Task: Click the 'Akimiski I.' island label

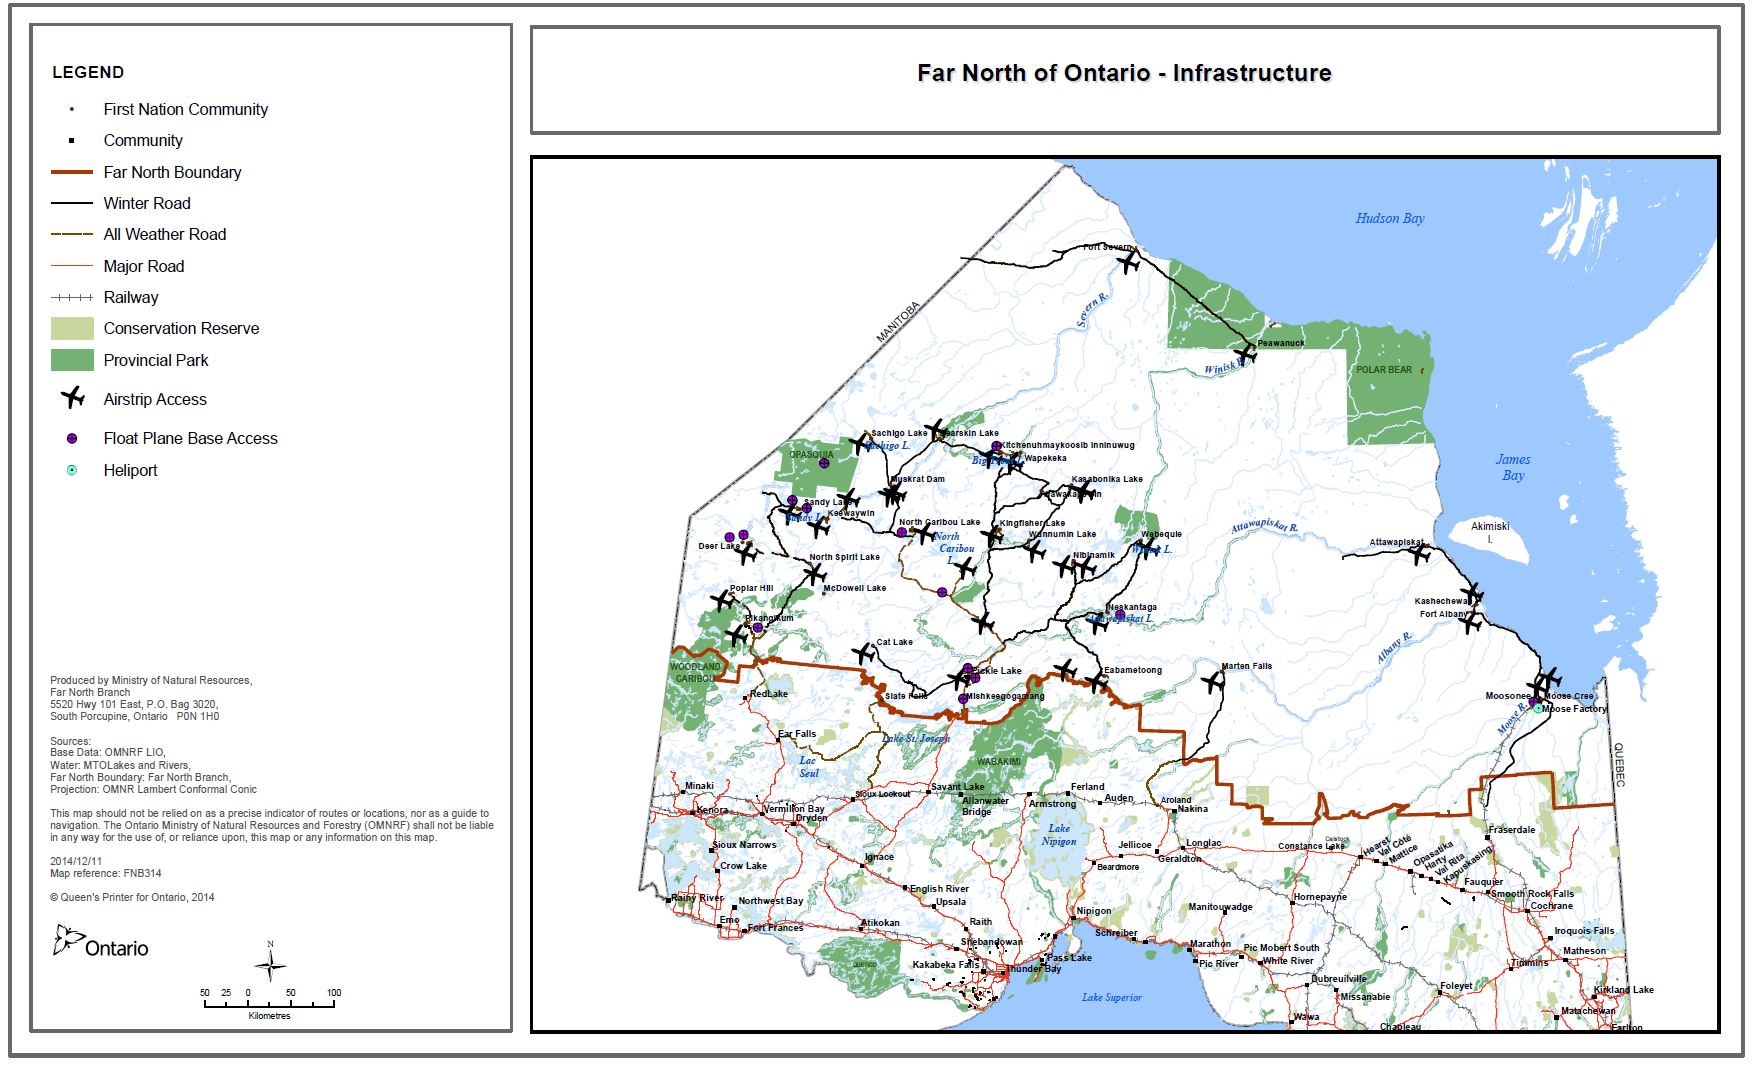Action: 1490,532
